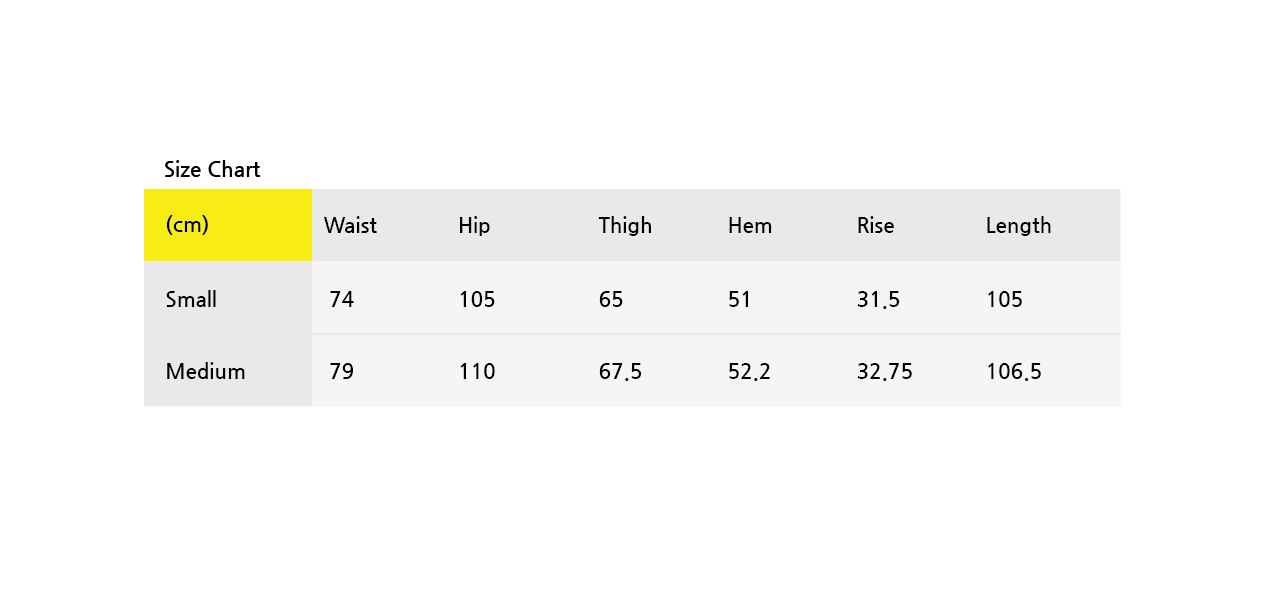The width and height of the screenshot is (1265, 596).
Task: Click the Medium length value 106.5
Action: pyautogui.click(x=1014, y=371)
